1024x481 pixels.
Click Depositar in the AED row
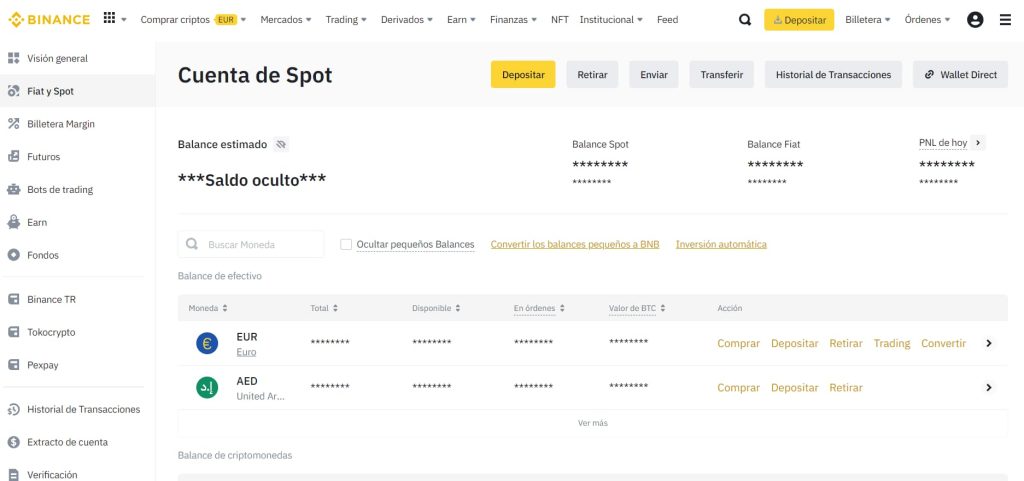point(795,388)
